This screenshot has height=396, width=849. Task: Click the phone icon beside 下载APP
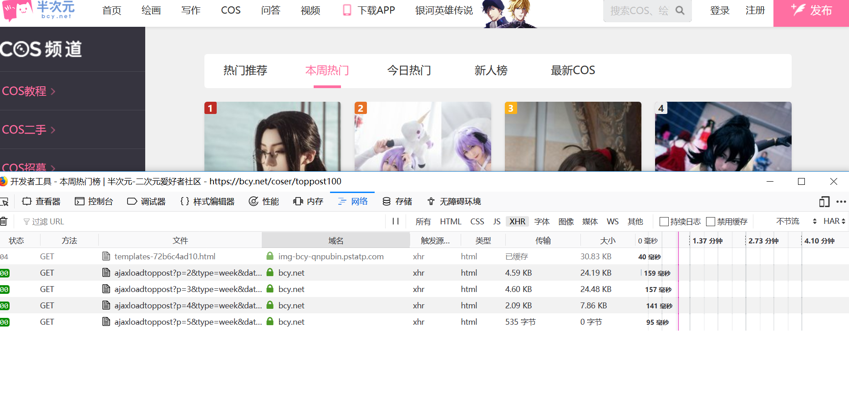[347, 10]
